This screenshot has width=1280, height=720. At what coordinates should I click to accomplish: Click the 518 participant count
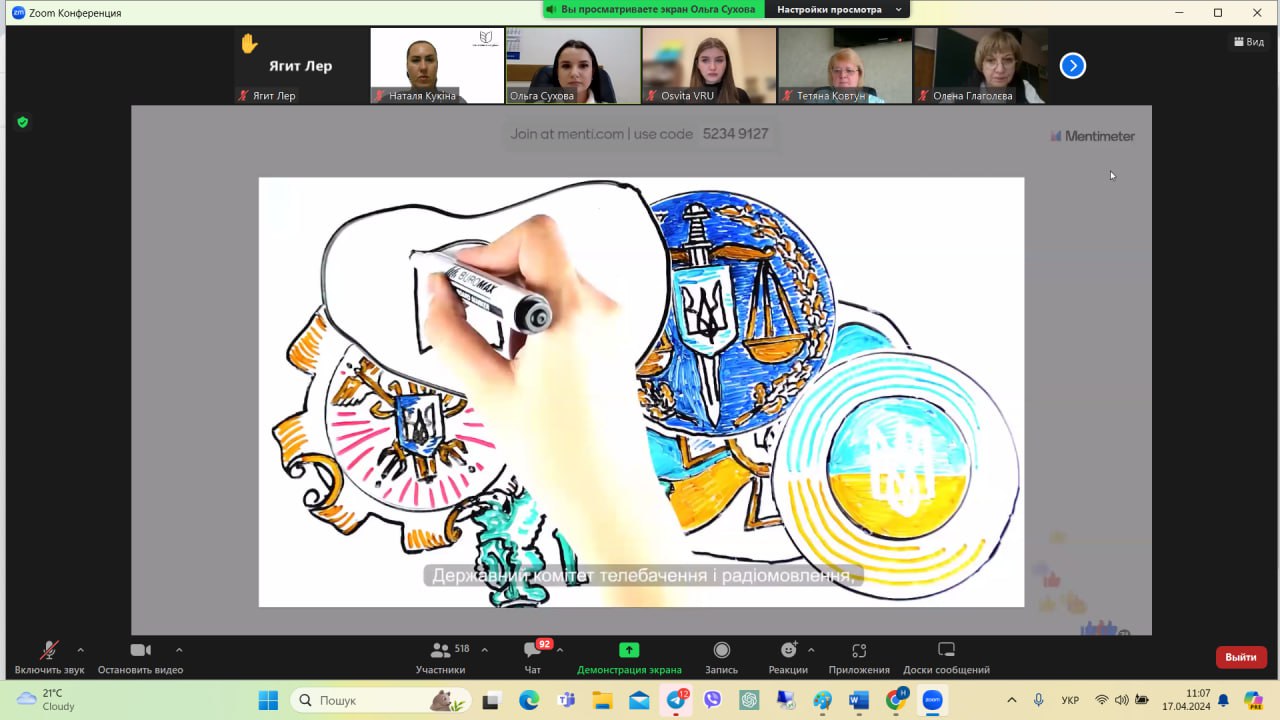click(462, 649)
